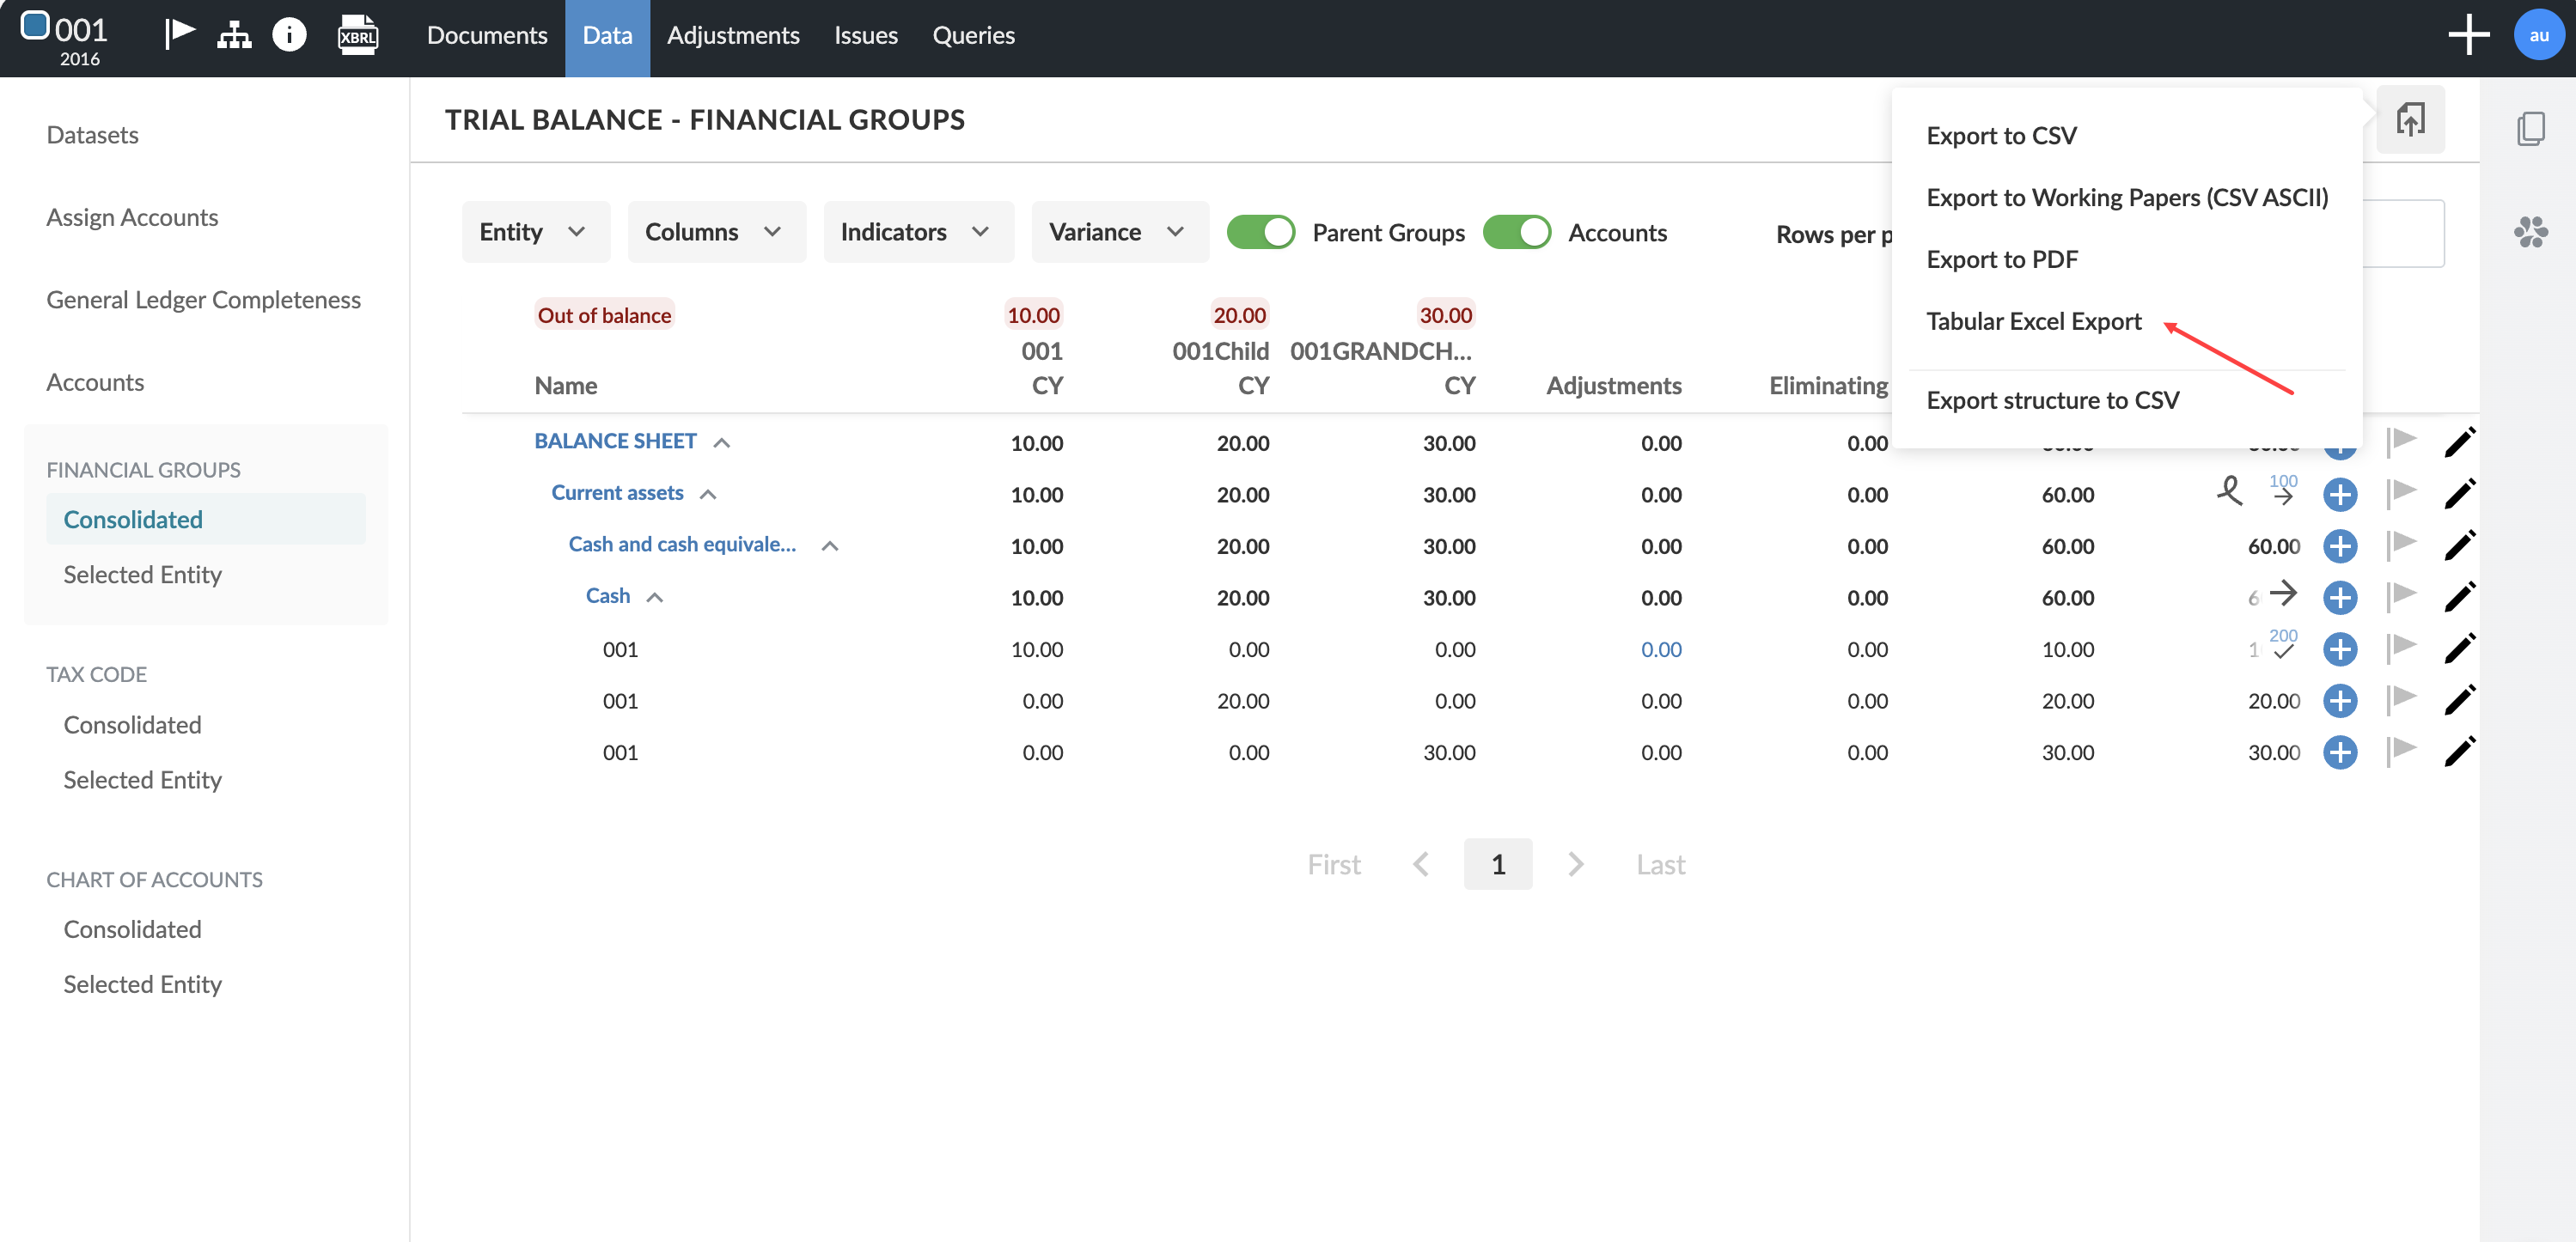Screen dimensions: 2576x1242
Task: Click the 001 engagement square icon
Action: (35, 25)
